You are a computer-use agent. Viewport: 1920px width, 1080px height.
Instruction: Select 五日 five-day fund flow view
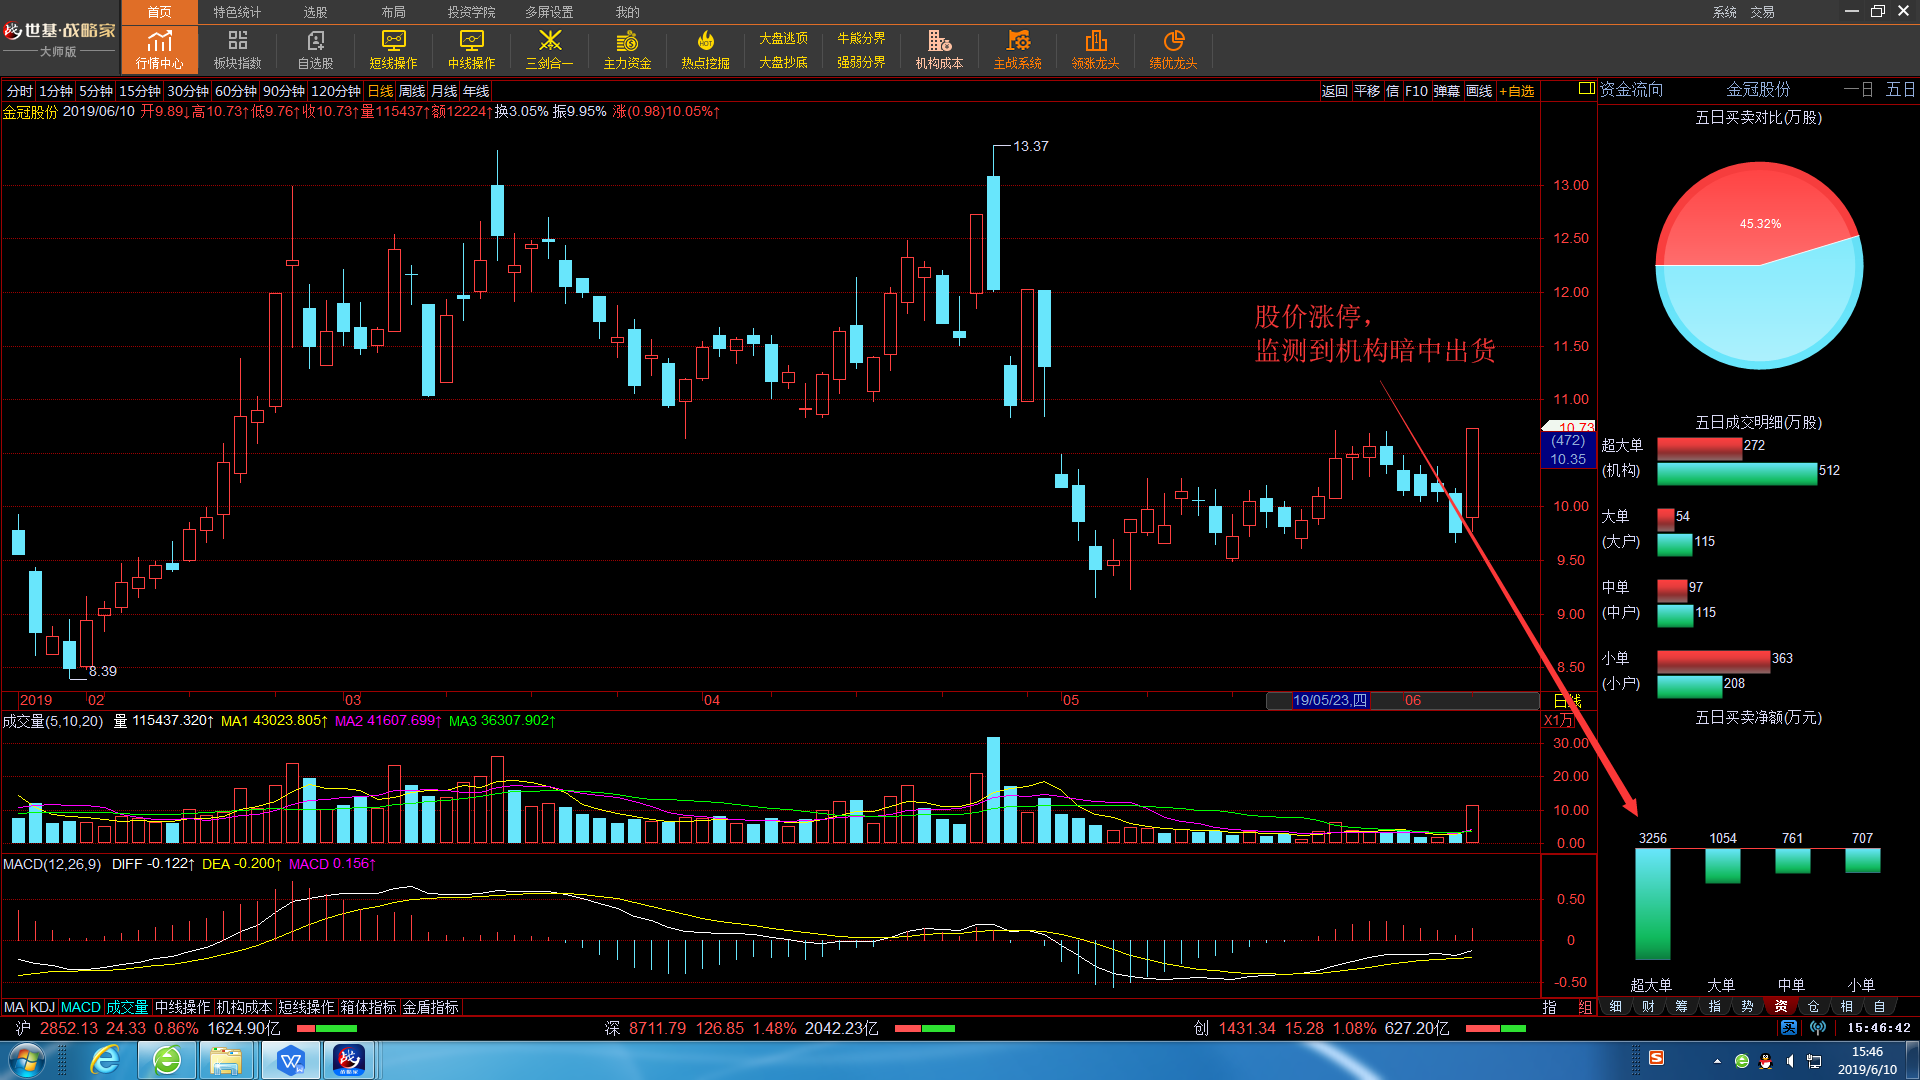click(1900, 90)
